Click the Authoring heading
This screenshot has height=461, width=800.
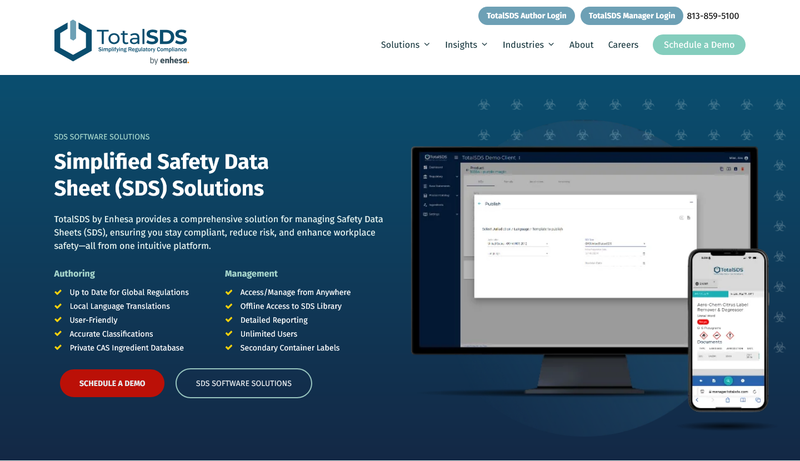[x=74, y=273]
